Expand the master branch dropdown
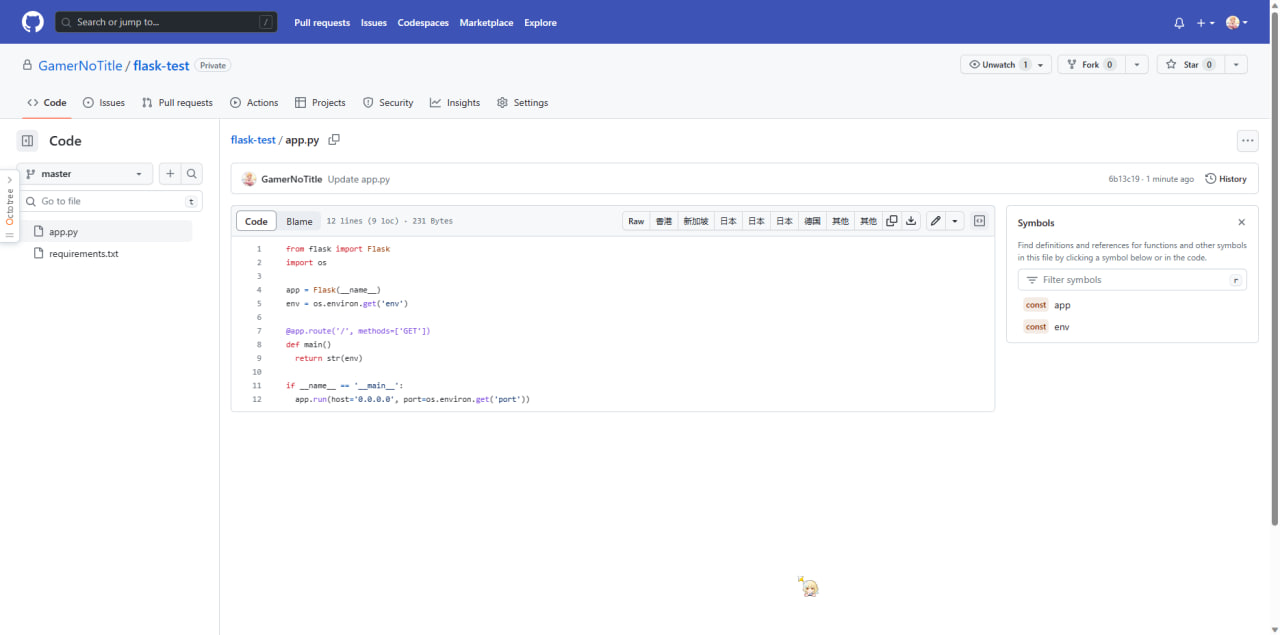 (85, 174)
